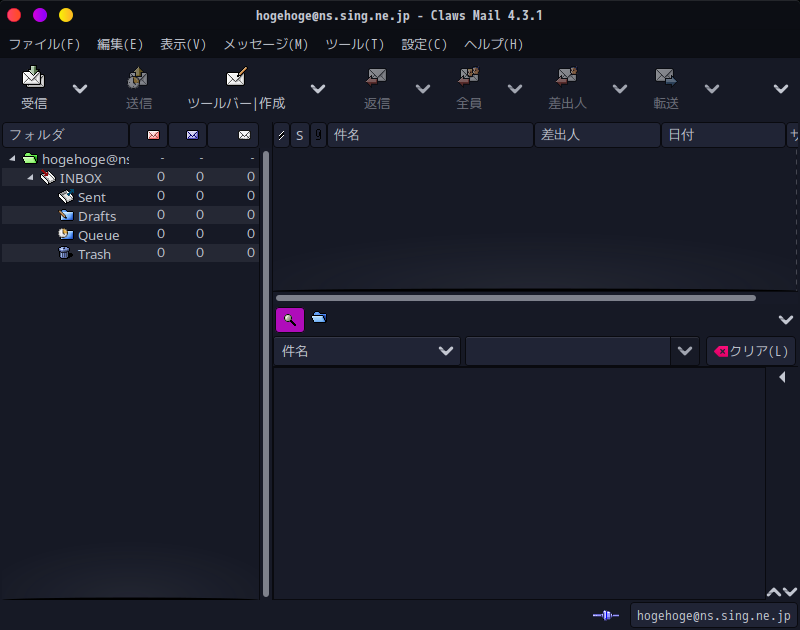Open the 受信 icon's dropdown arrow

coord(78,89)
